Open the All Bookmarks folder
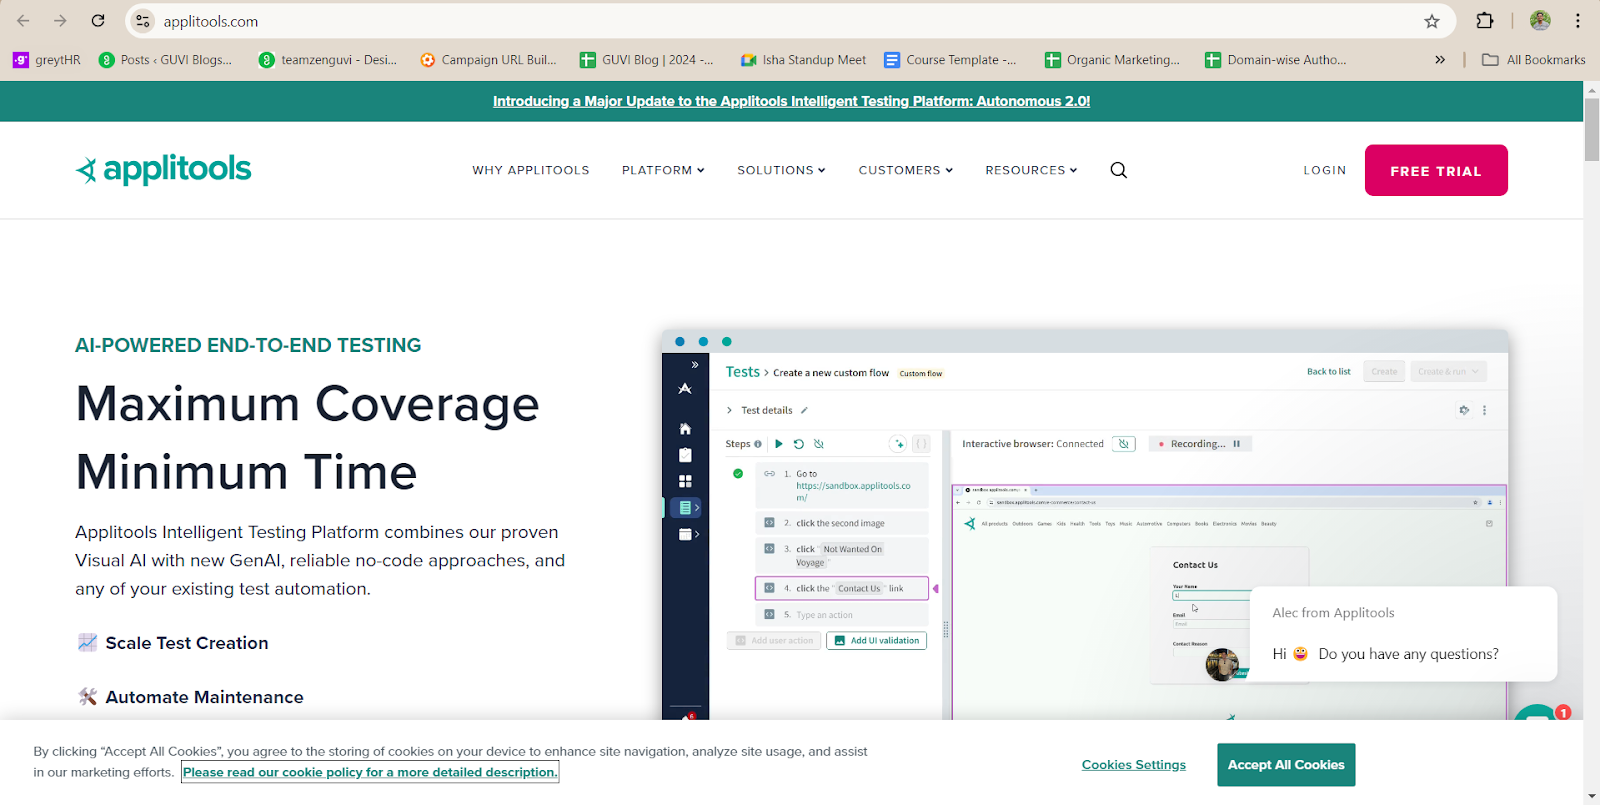This screenshot has height=805, width=1600. (x=1534, y=60)
